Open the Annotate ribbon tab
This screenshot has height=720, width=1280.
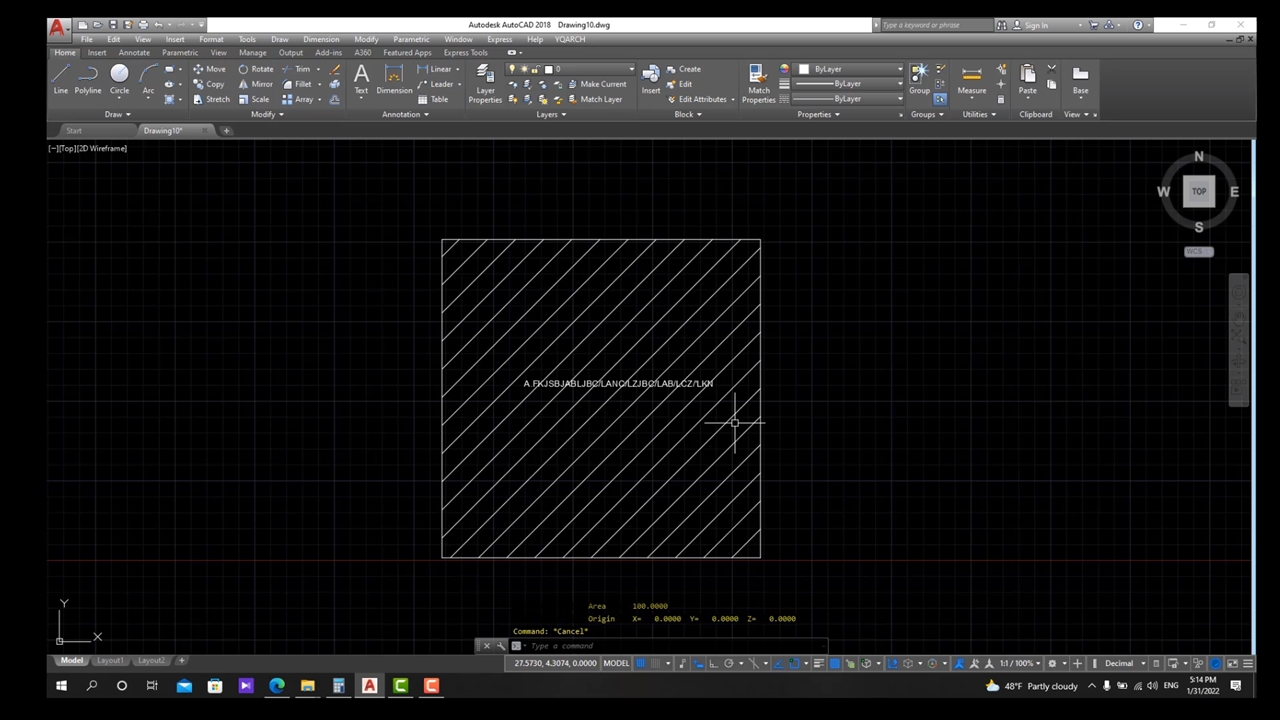134,53
